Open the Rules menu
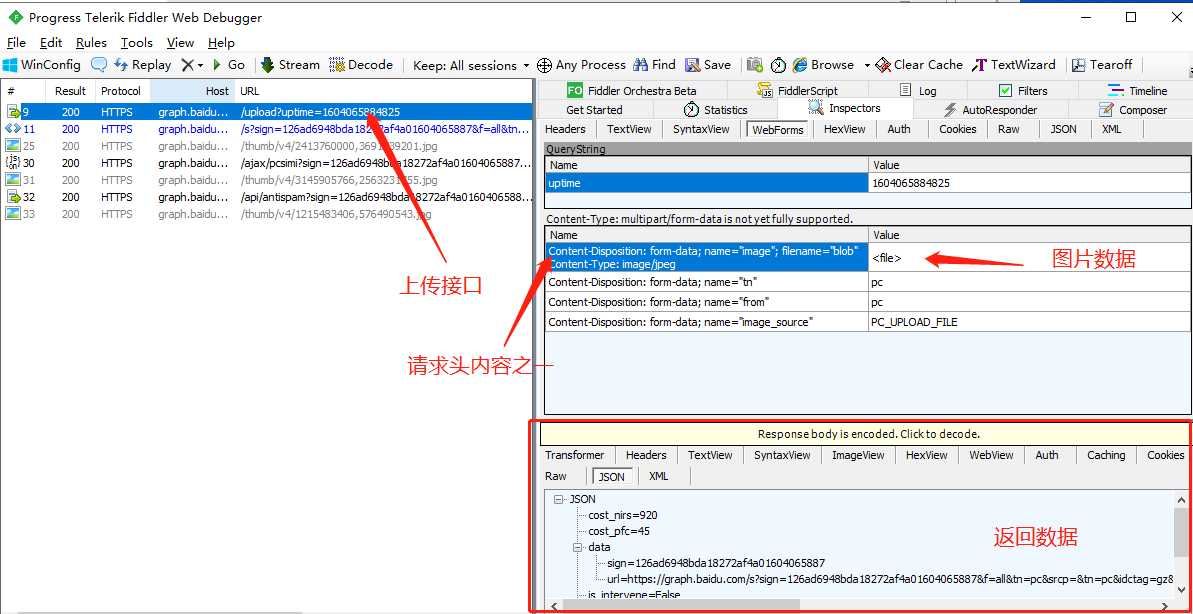The width and height of the screenshot is (1193, 614). tap(91, 43)
